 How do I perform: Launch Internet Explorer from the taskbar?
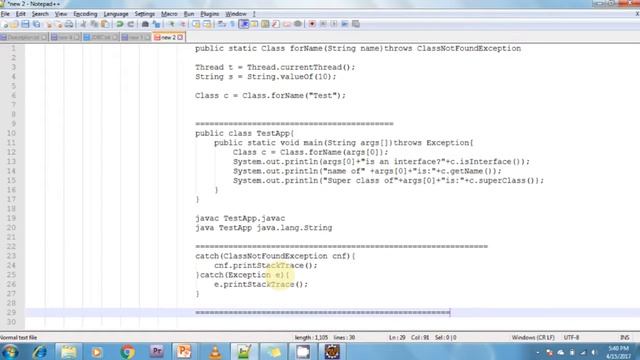[39, 351]
